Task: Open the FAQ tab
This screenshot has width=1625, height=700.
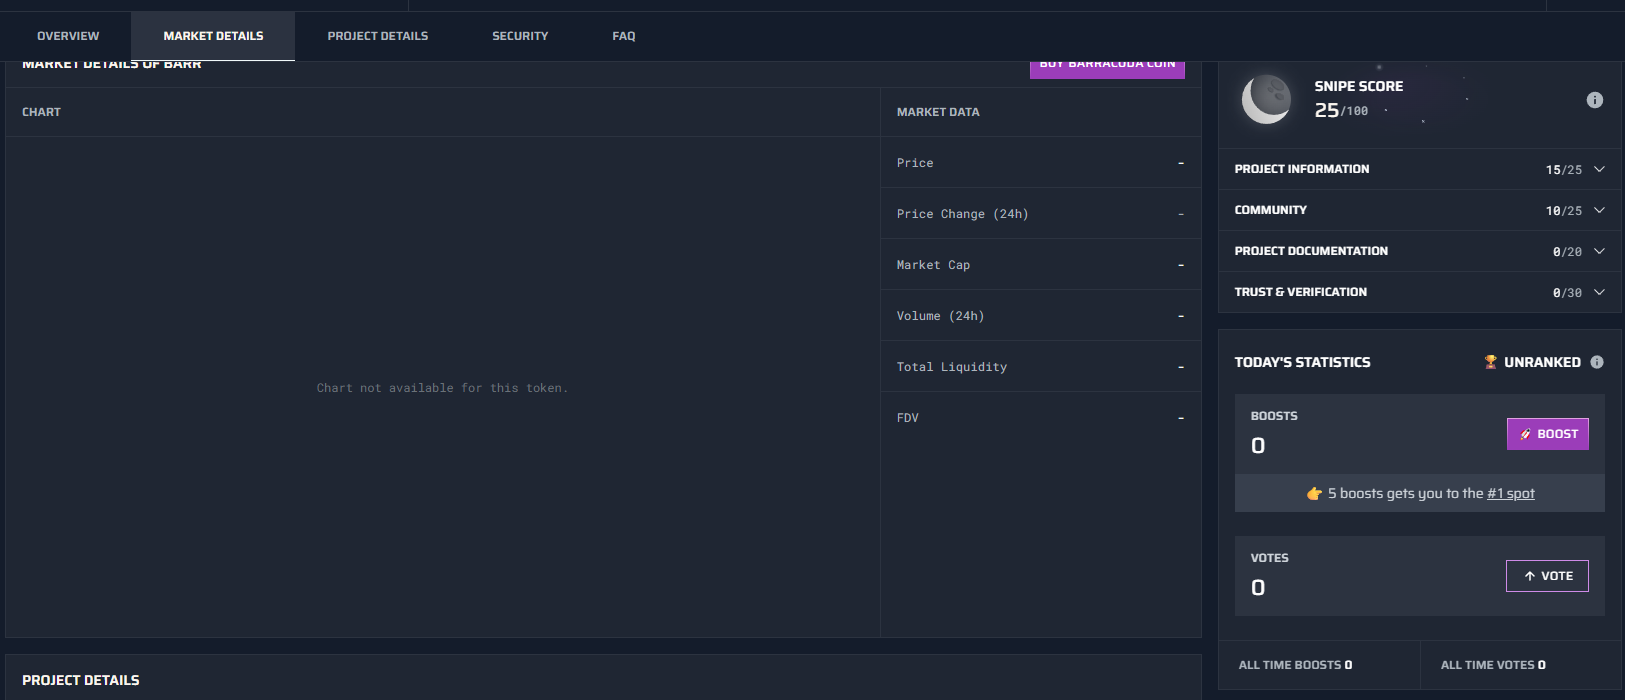Action: click(x=624, y=36)
